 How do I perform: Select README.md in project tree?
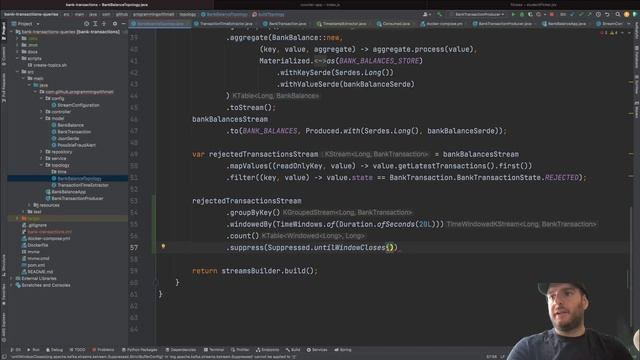tap(40, 271)
